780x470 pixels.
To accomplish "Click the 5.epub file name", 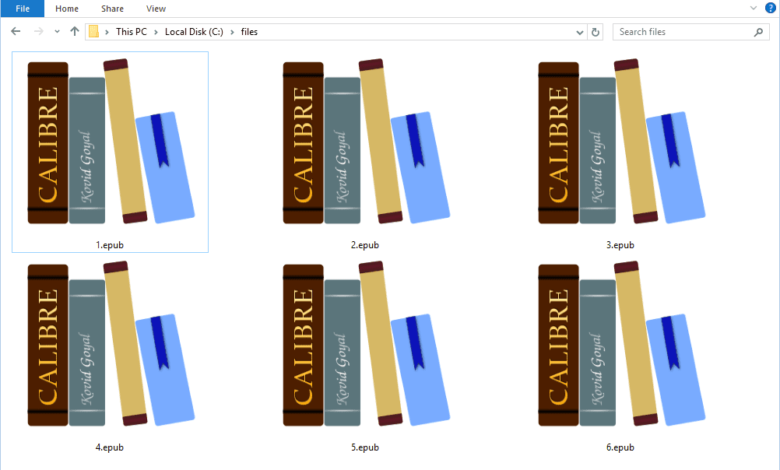I will [x=365, y=447].
